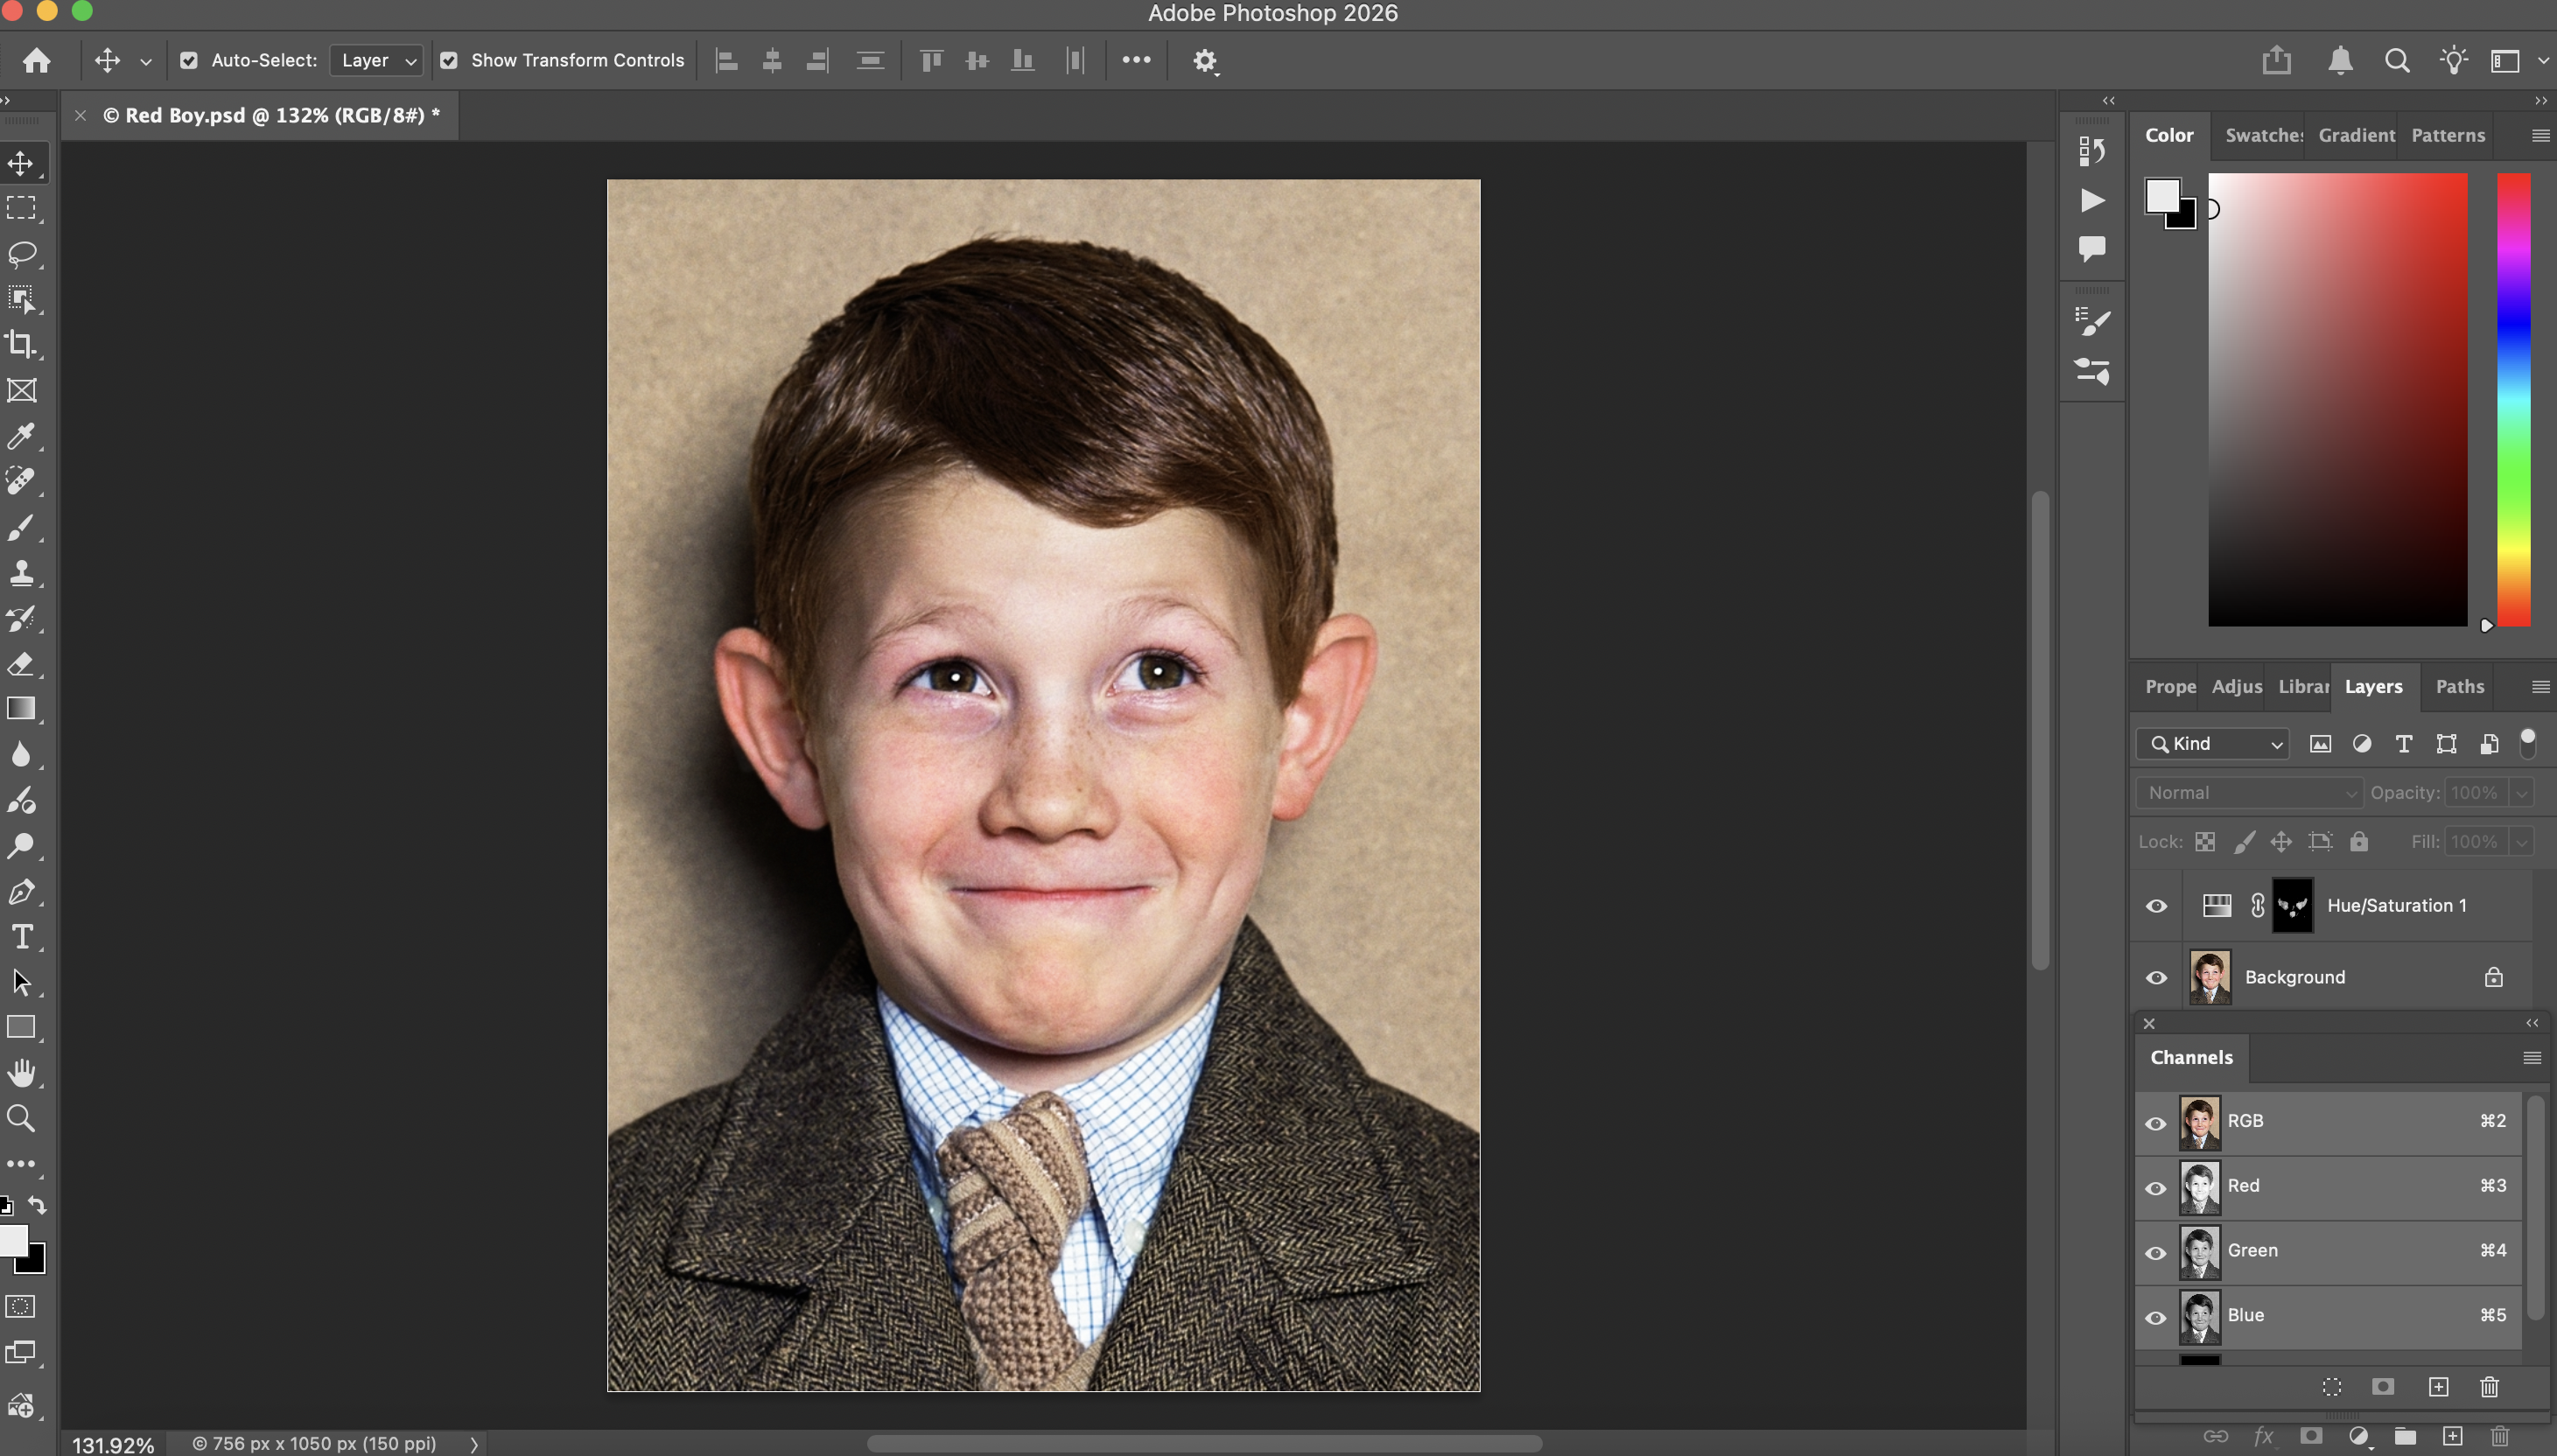Open the Search icon in top bar
This screenshot has width=2557, height=1456.
pyautogui.click(x=2397, y=60)
